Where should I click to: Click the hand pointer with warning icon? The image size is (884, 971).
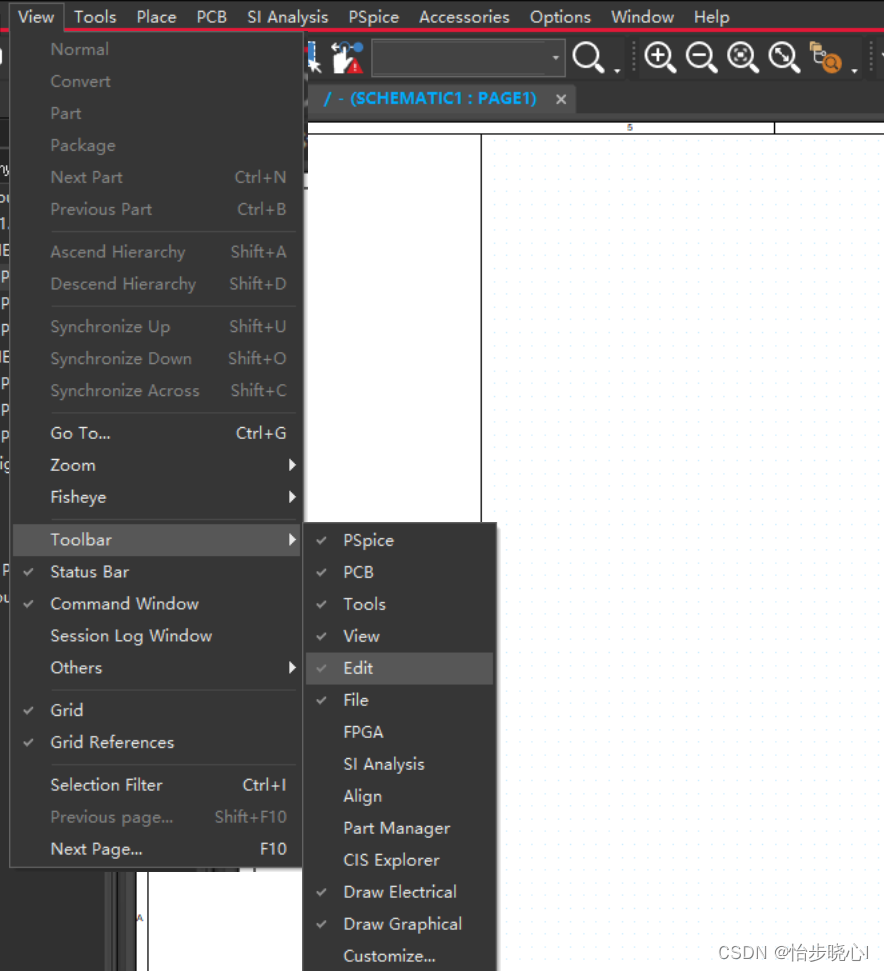(x=347, y=58)
